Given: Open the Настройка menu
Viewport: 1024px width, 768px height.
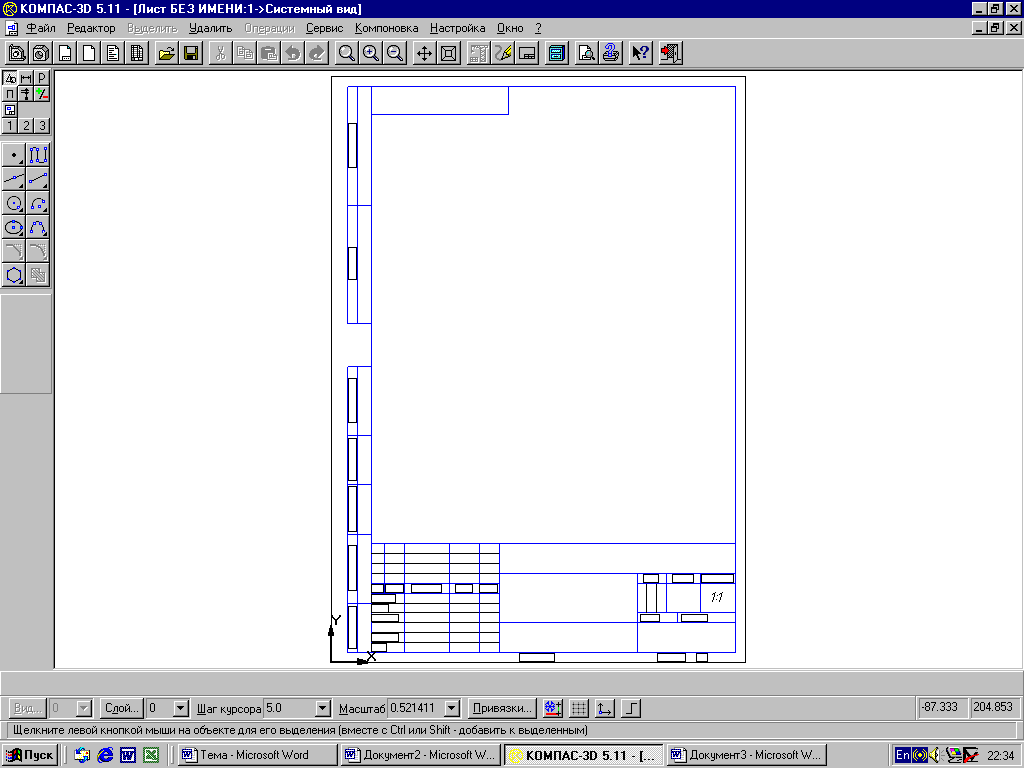Looking at the screenshot, I should (x=457, y=28).
